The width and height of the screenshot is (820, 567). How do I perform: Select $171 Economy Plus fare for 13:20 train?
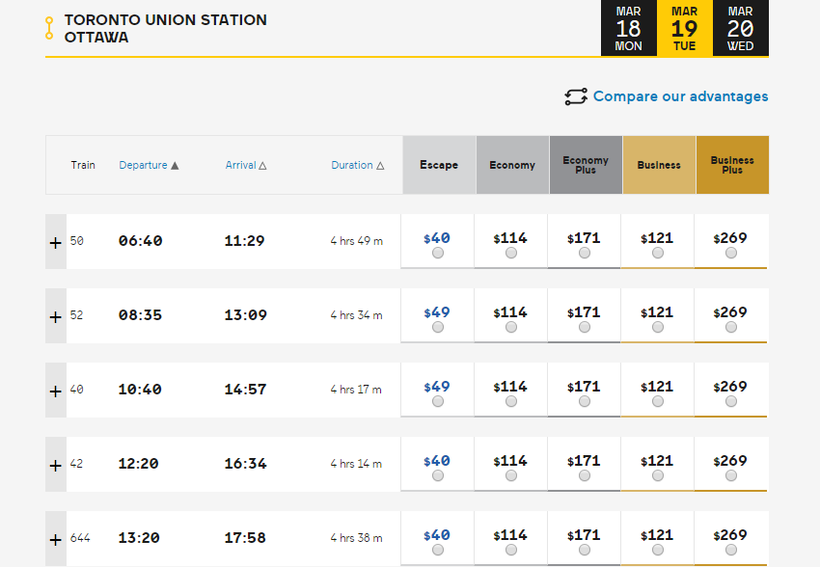584,550
